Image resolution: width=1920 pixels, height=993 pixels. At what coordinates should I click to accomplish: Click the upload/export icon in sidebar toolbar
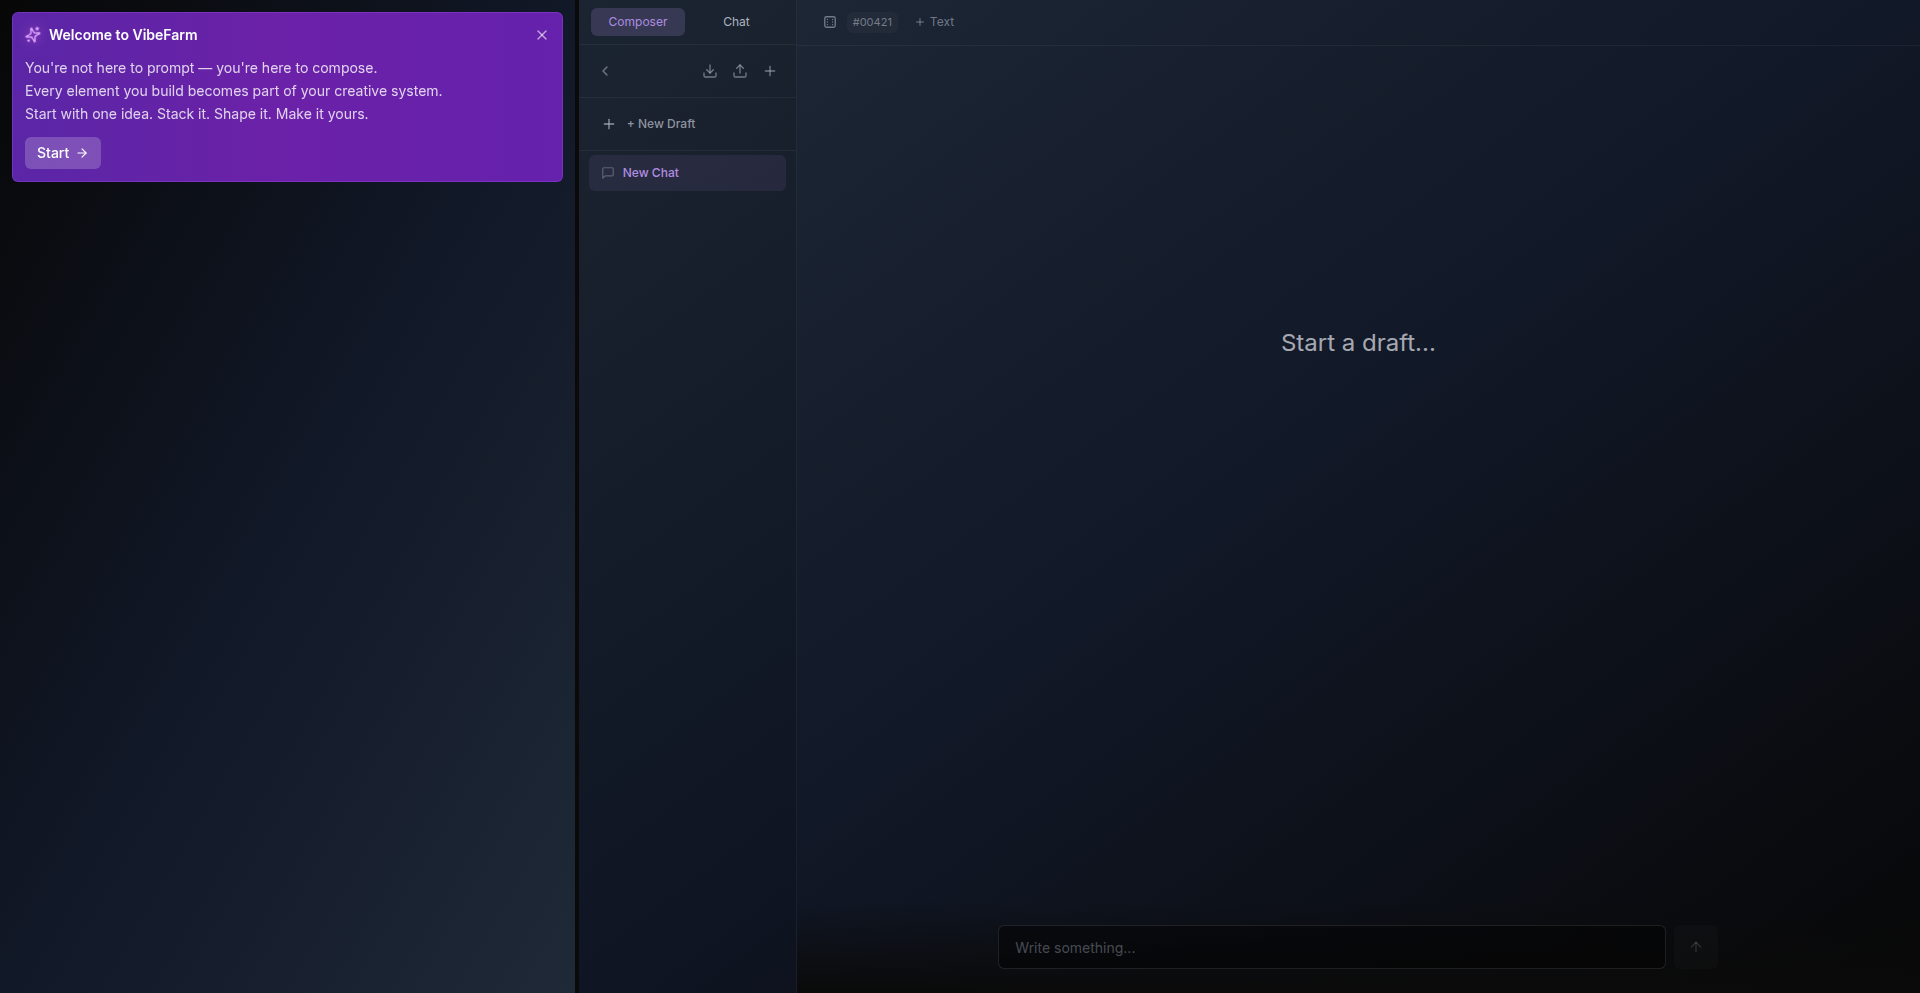coord(740,71)
